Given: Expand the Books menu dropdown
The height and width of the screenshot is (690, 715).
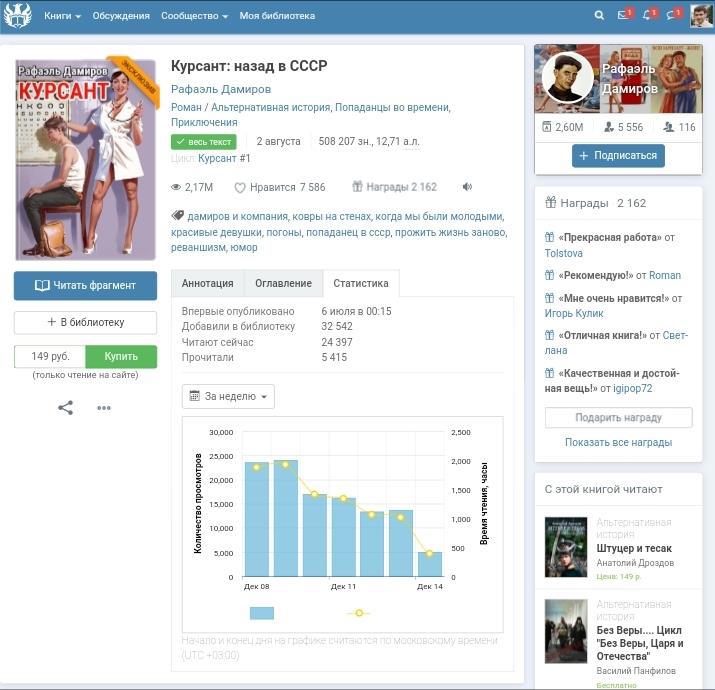Looking at the screenshot, I should pyautogui.click(x=62, y=16).
